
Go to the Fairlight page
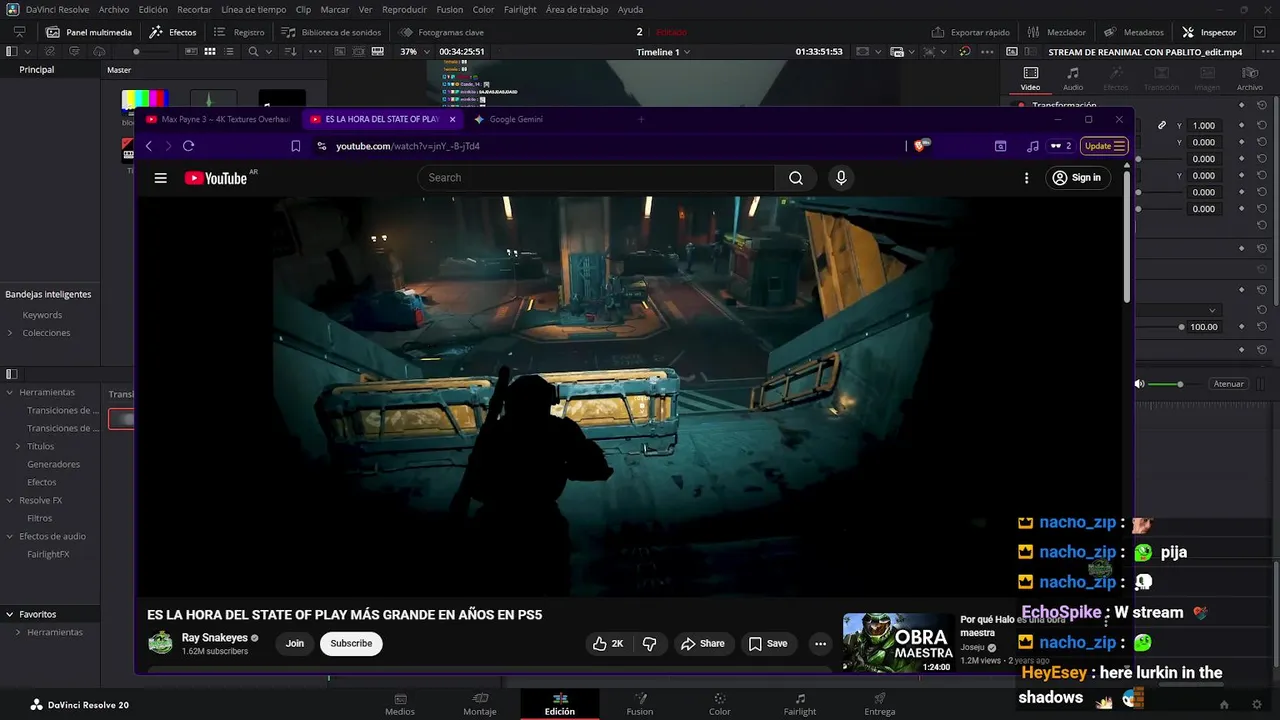[x=800, y=704]
